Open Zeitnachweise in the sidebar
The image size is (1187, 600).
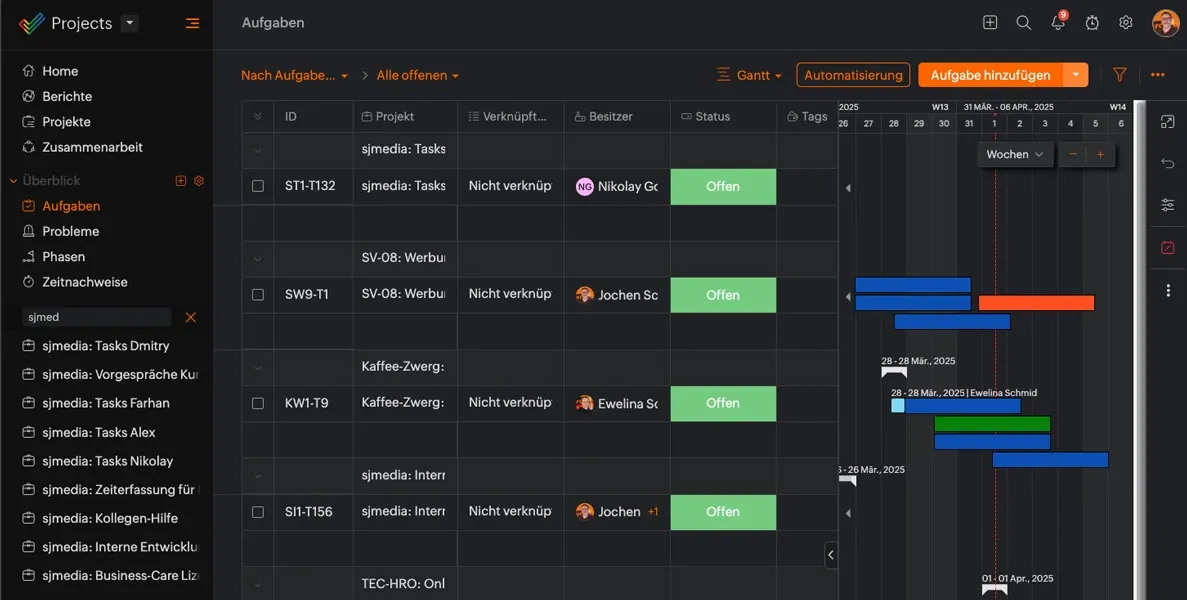[x=85, y=282]
